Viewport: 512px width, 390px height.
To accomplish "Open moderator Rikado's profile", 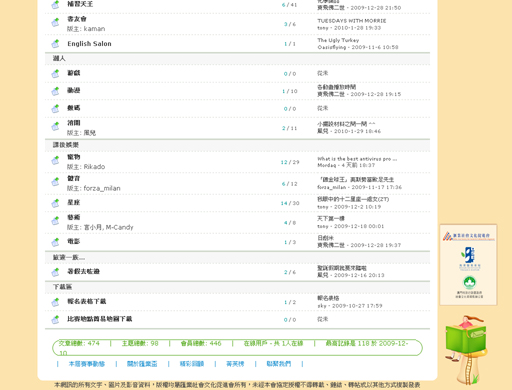I will 94,167.
